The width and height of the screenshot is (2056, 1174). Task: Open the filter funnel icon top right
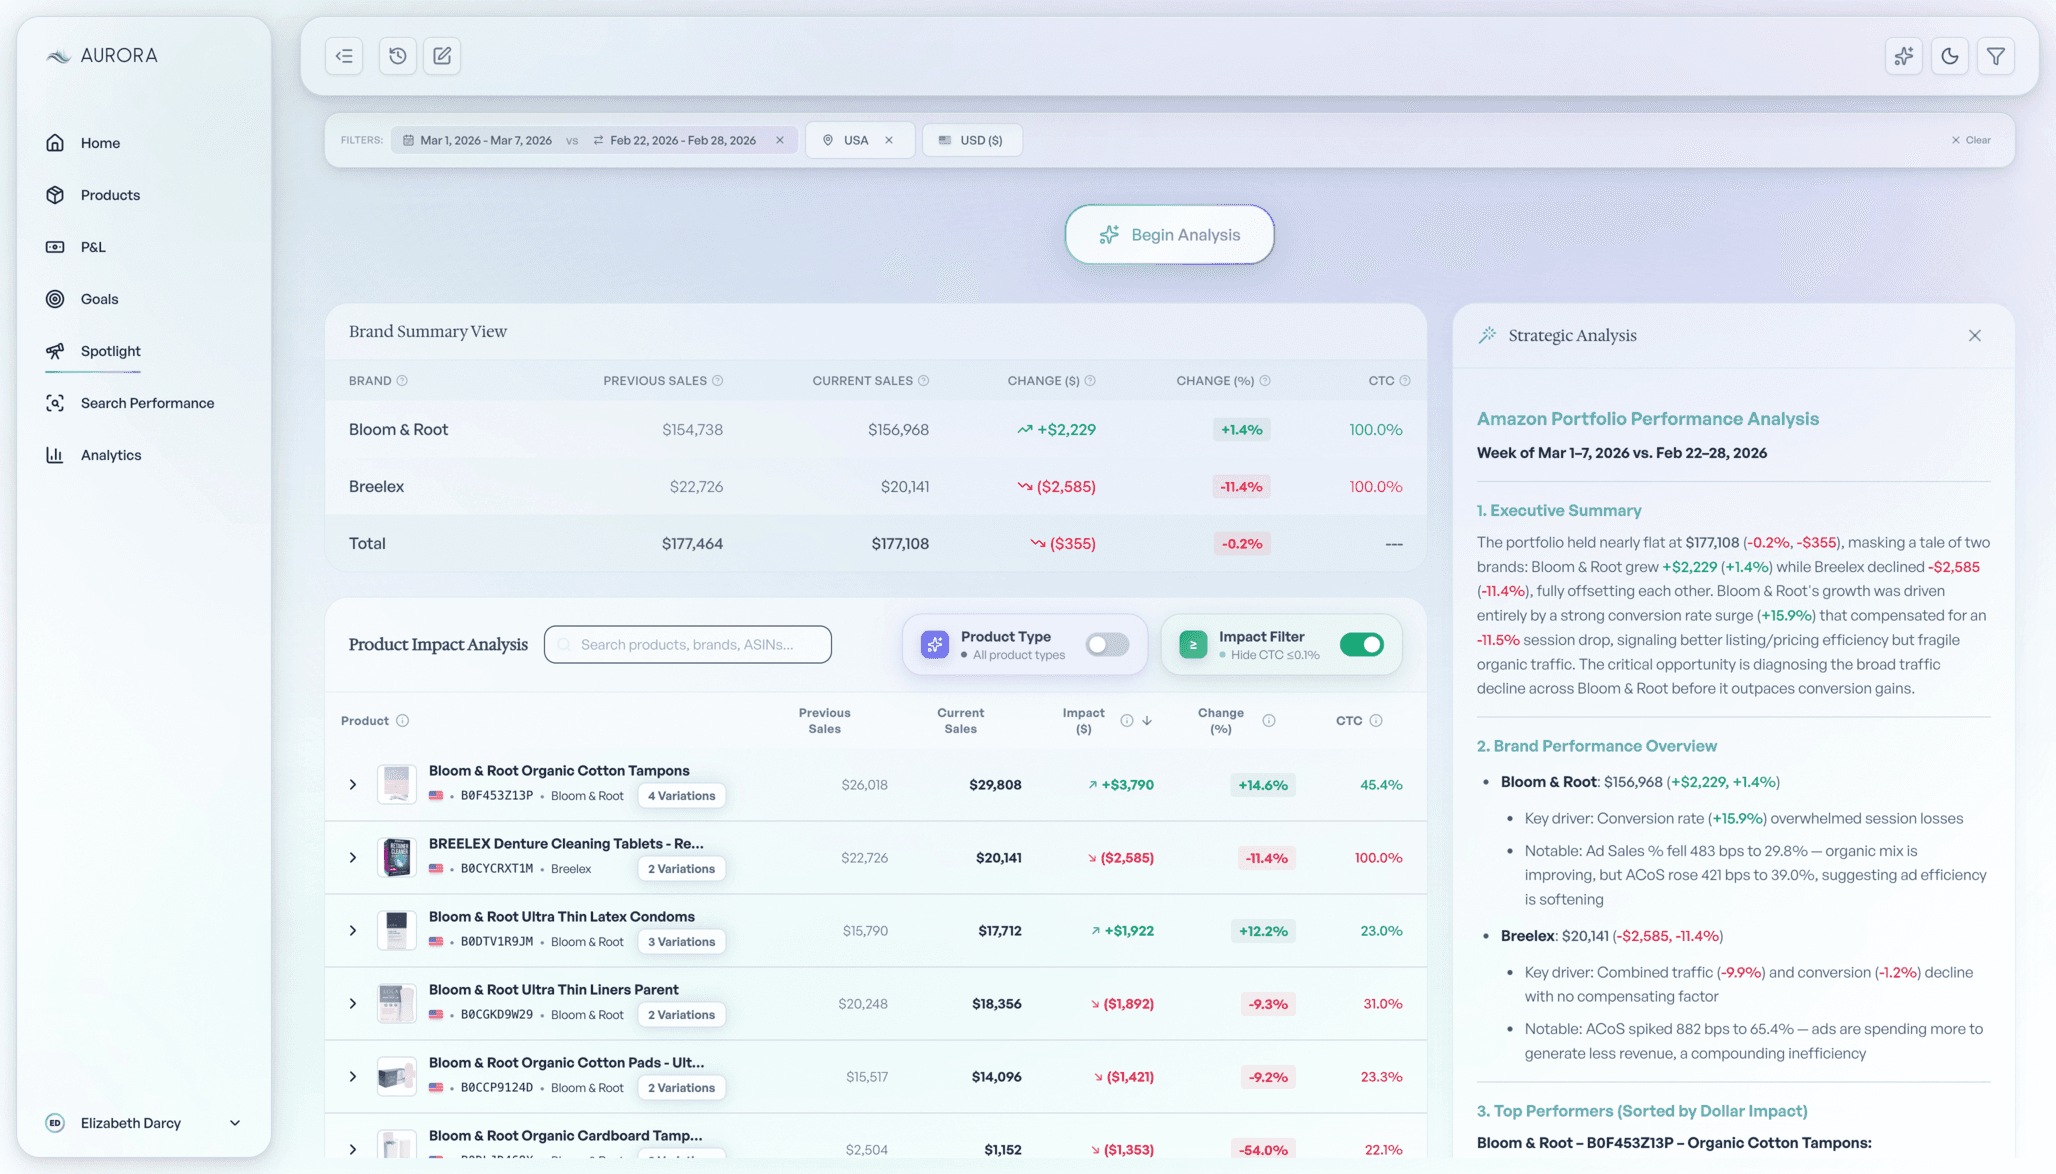click(1995, 56)
